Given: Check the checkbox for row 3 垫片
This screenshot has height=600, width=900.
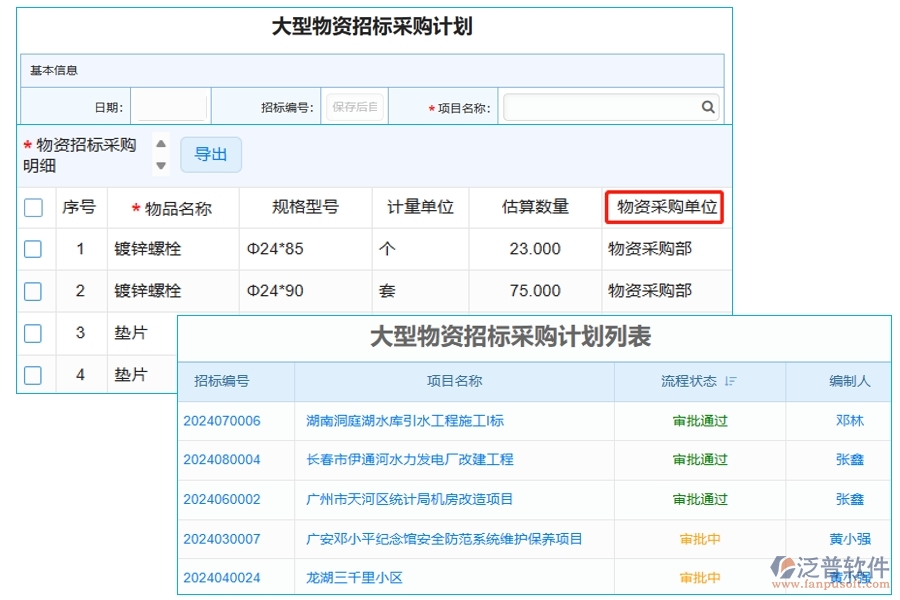Looking at the screenshot, I should click(33, 333).
